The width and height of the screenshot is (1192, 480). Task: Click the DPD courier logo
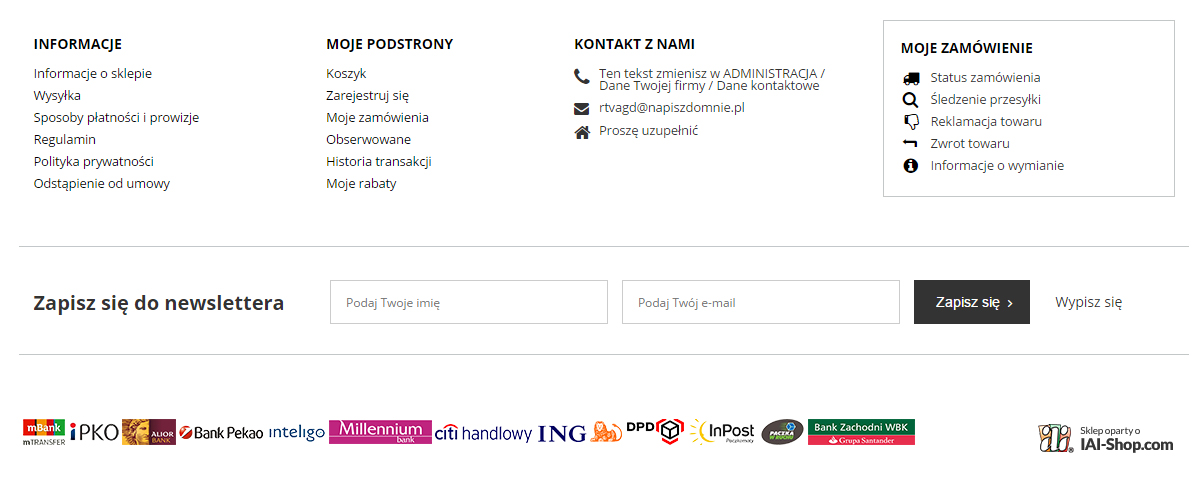(654, 431)
